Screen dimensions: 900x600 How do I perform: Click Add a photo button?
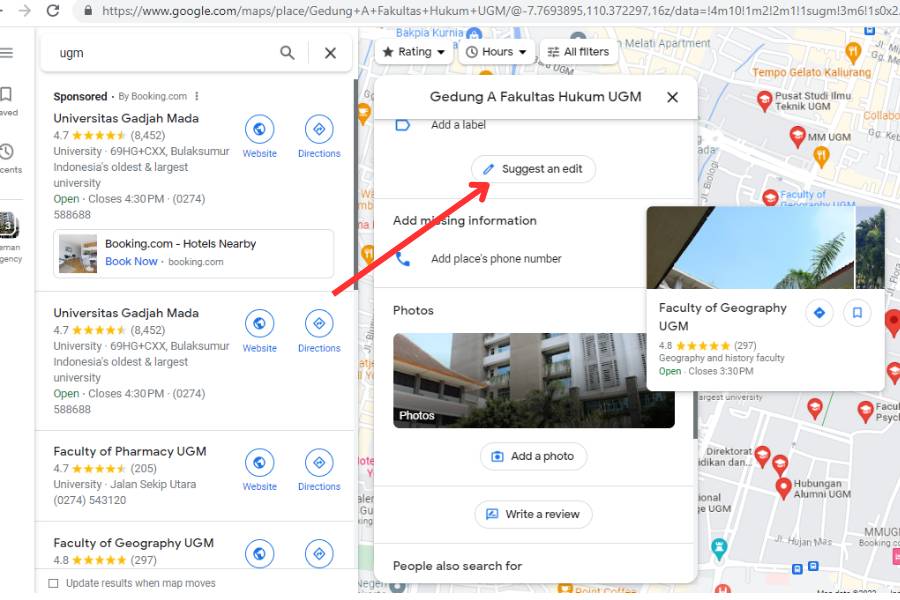pyautogui.click(x=533, y=456)
